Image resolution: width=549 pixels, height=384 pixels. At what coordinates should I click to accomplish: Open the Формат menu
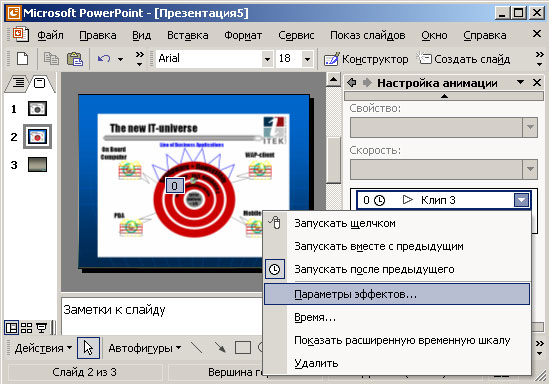coord(243,35)
